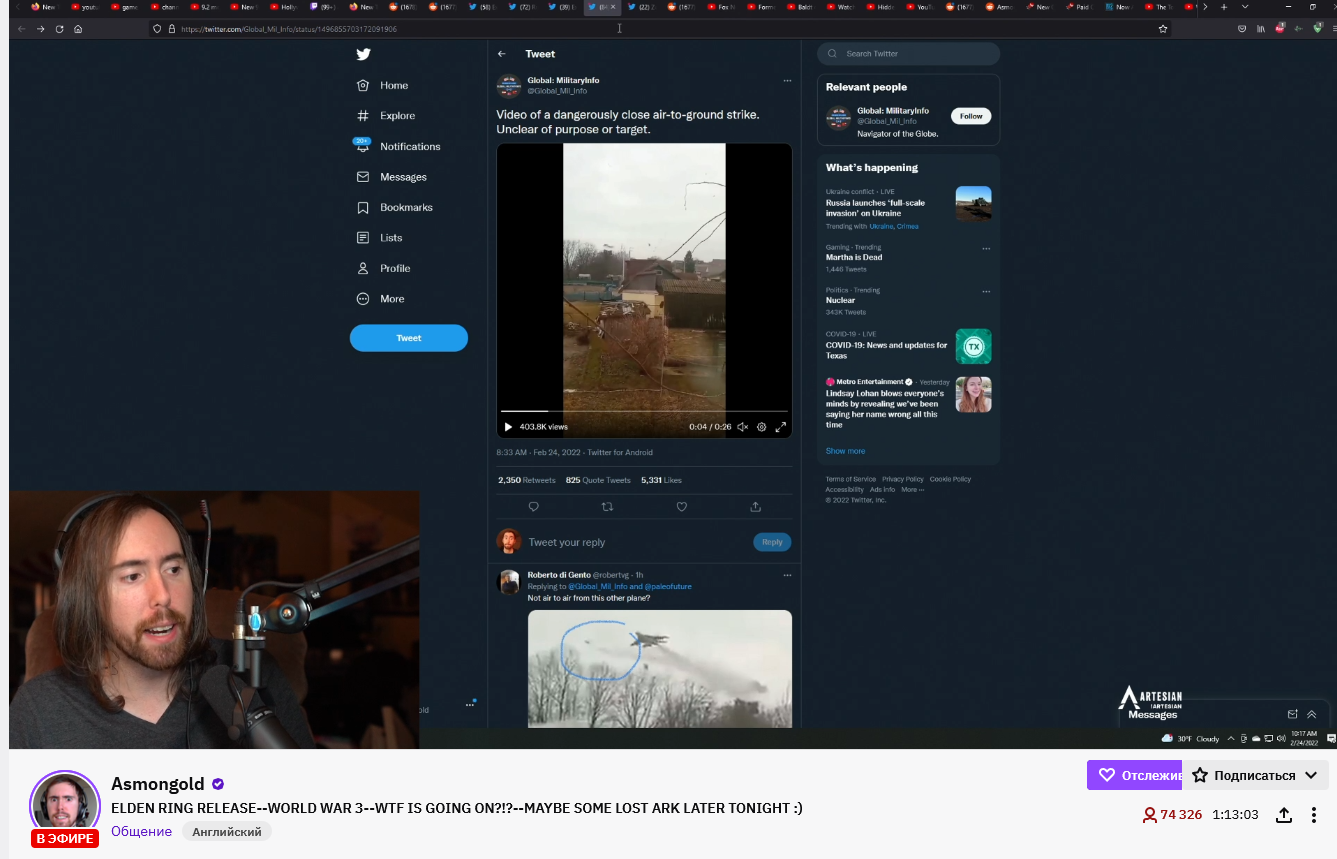
Task: Open the Windows weather widget showing 30°F Cloudy
Action: click(1190, 738)
